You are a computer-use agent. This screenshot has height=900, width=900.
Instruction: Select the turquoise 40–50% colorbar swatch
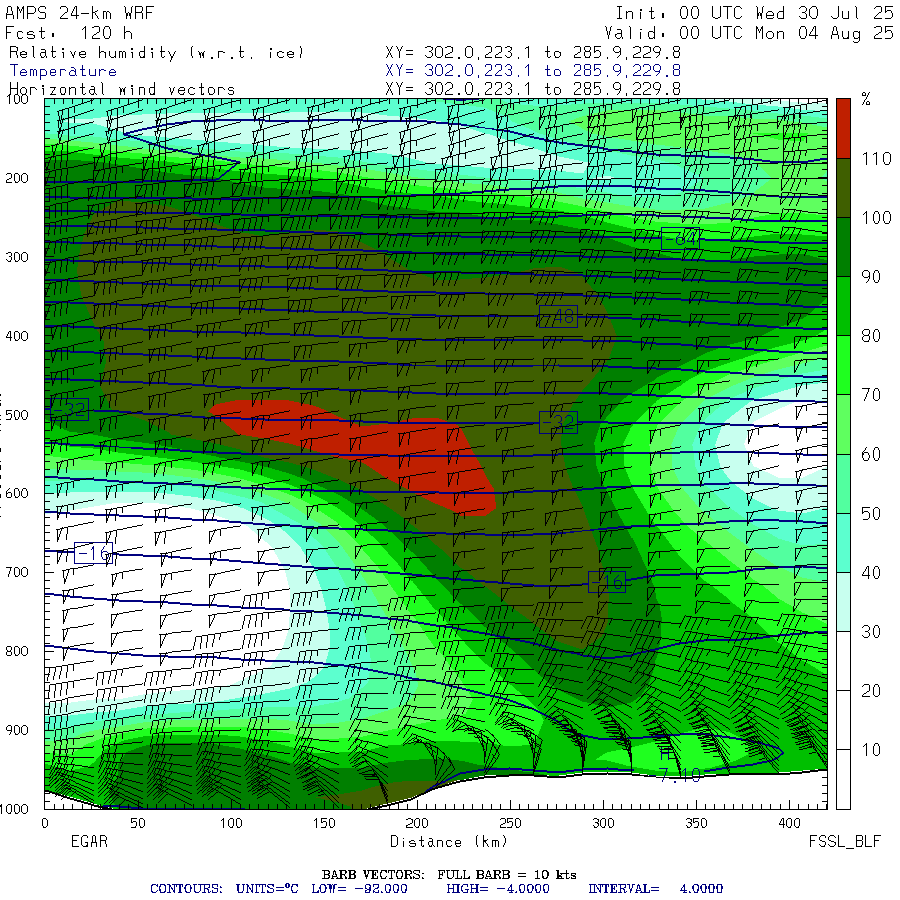[843, 542]
